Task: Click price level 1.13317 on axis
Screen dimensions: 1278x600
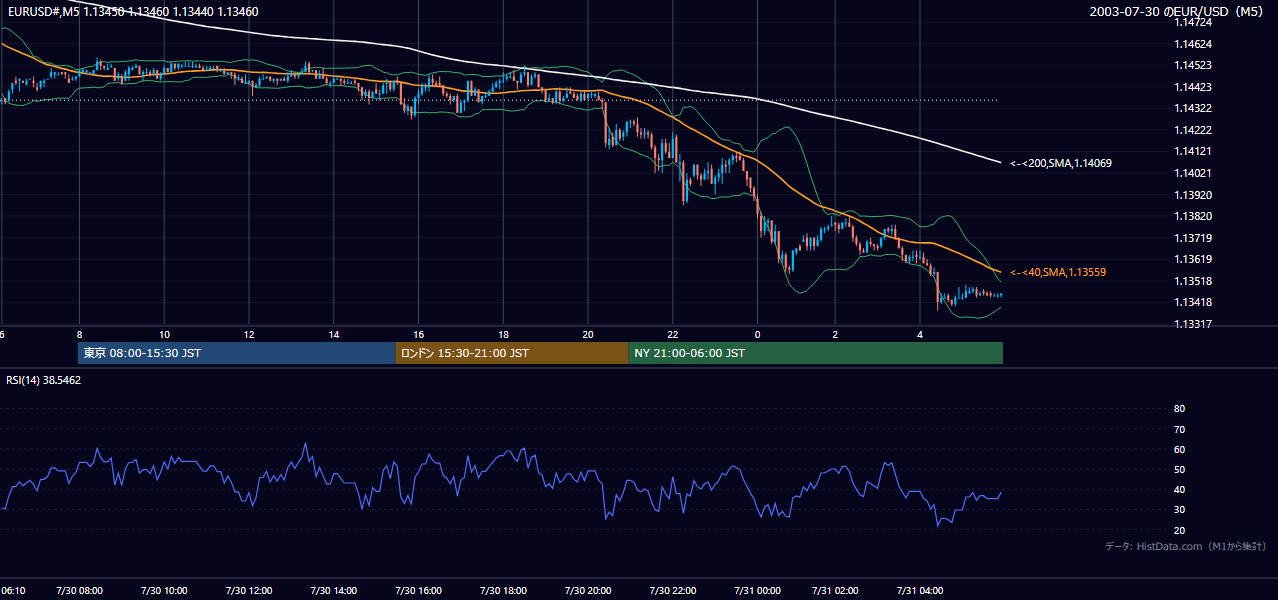Action: (1192, 324)
